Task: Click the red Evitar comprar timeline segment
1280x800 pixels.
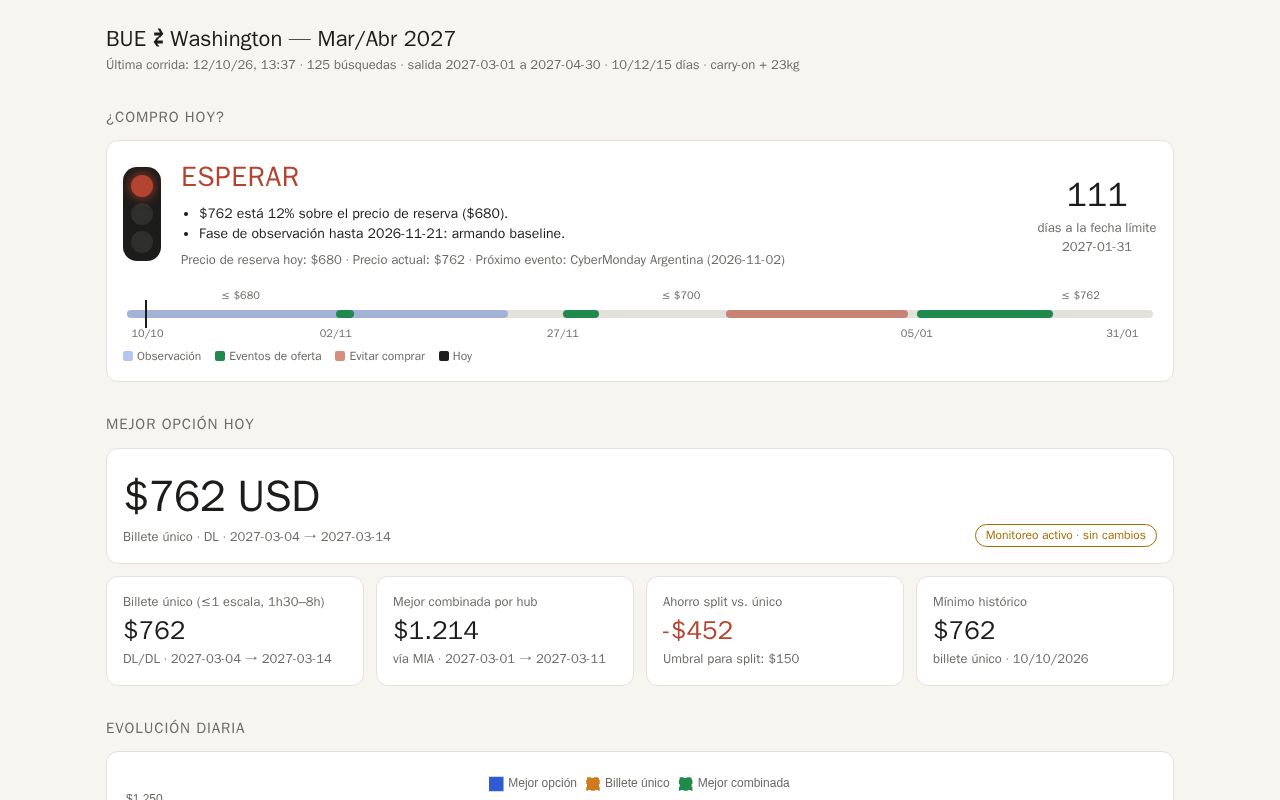Action: pos(817,314)
